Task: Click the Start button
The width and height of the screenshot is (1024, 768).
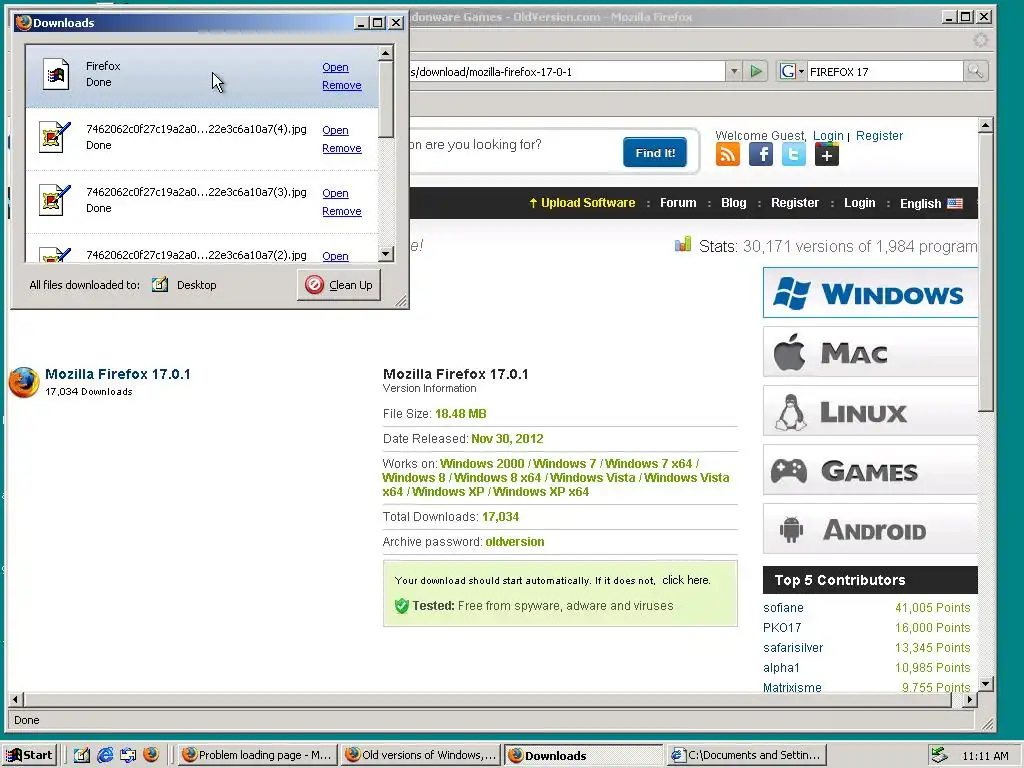Action: [29, 755]
